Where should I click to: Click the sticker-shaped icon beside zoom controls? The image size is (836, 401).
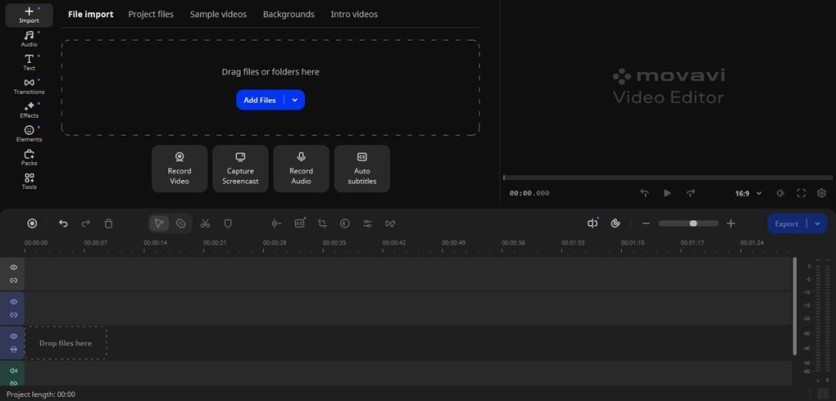pyautogui.click(x=615, y=223)
